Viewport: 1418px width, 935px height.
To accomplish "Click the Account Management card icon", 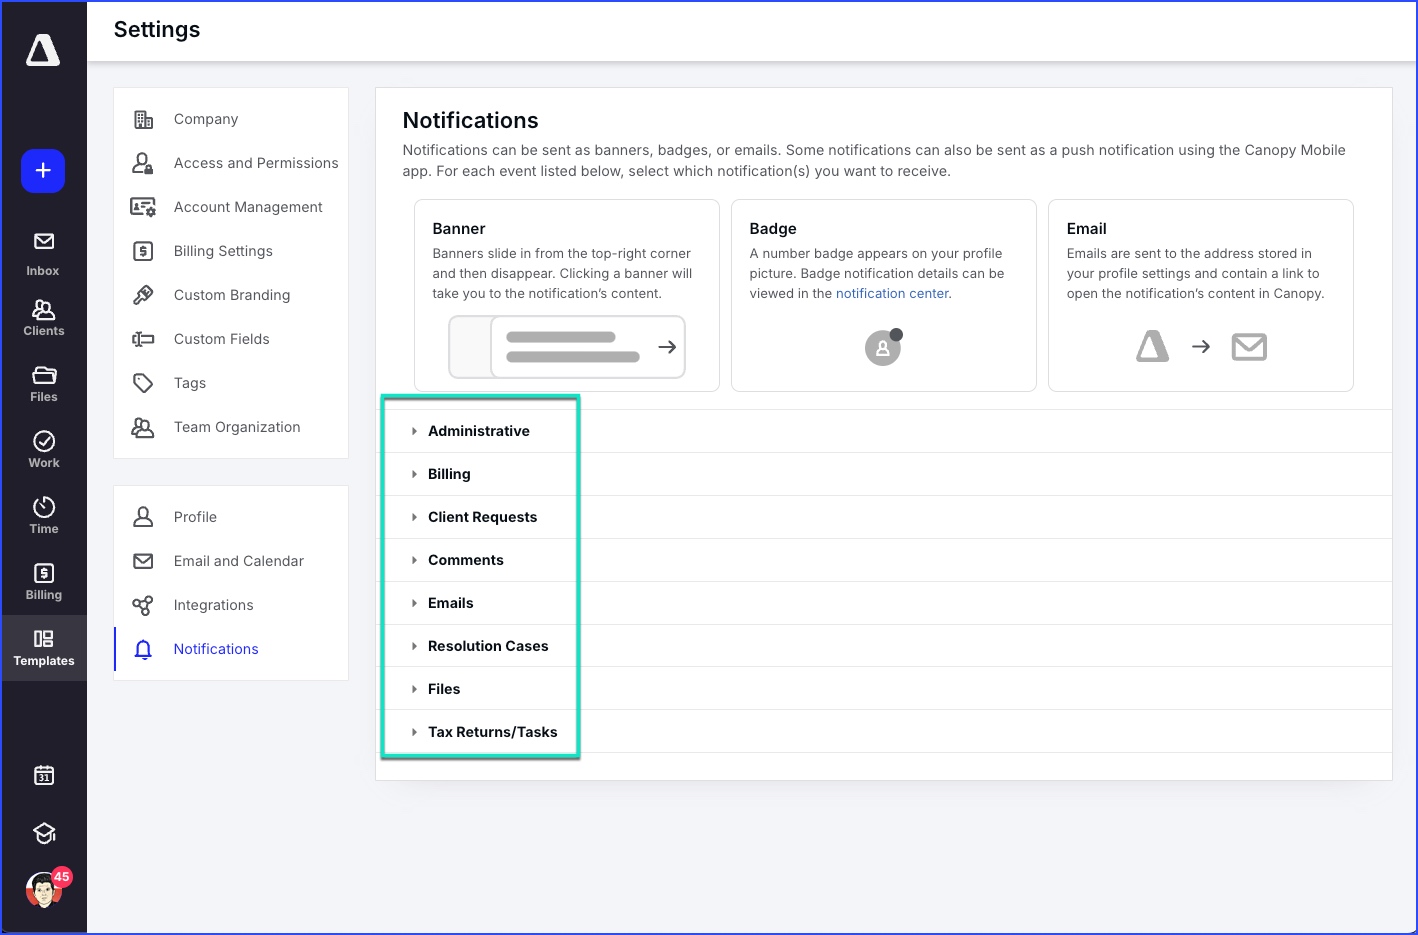I will coord(143,207).
